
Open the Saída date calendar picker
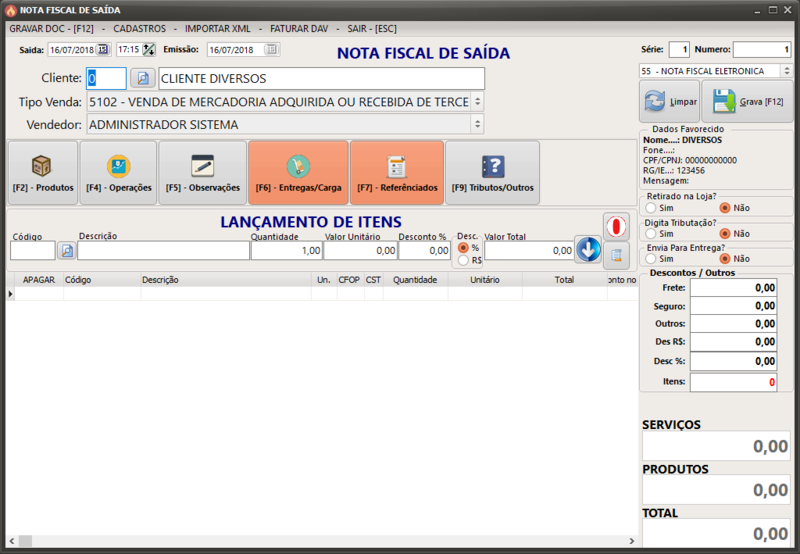click(103, 49)
